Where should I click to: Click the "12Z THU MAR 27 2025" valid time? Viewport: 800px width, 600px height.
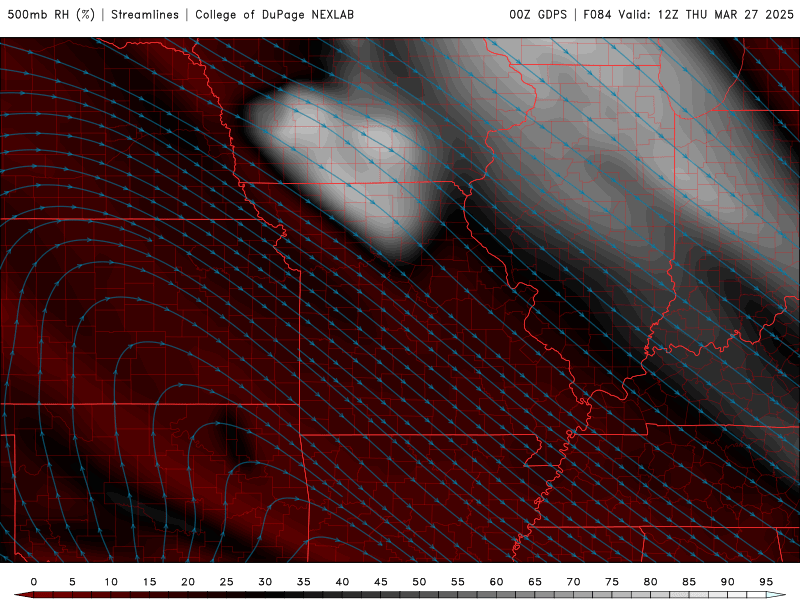click(726, 14)
